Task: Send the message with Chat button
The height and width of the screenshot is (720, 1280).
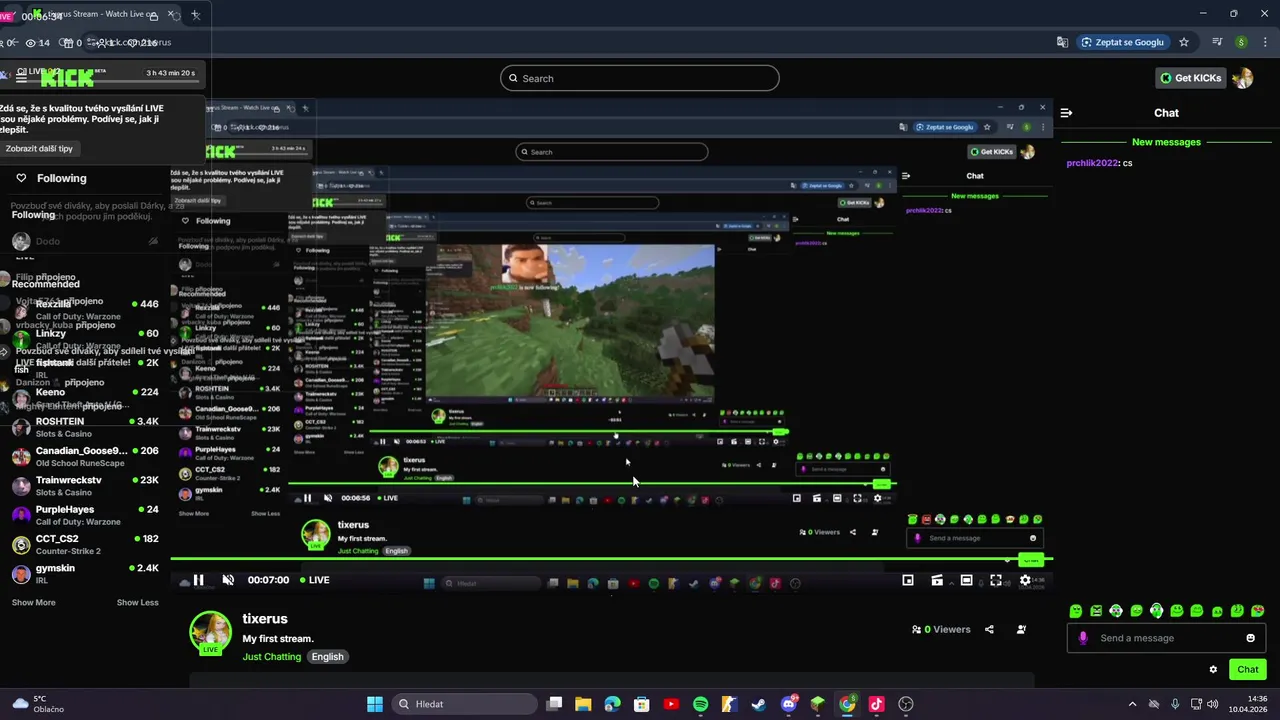Action: coord(1248,669)
